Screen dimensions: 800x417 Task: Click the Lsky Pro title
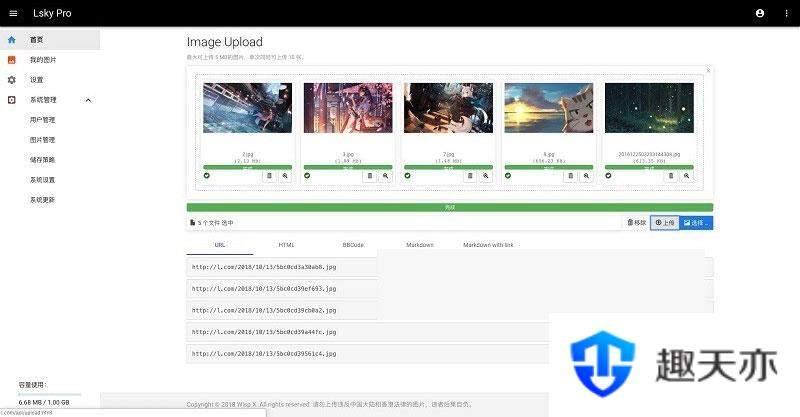click(x=52, y=13)
